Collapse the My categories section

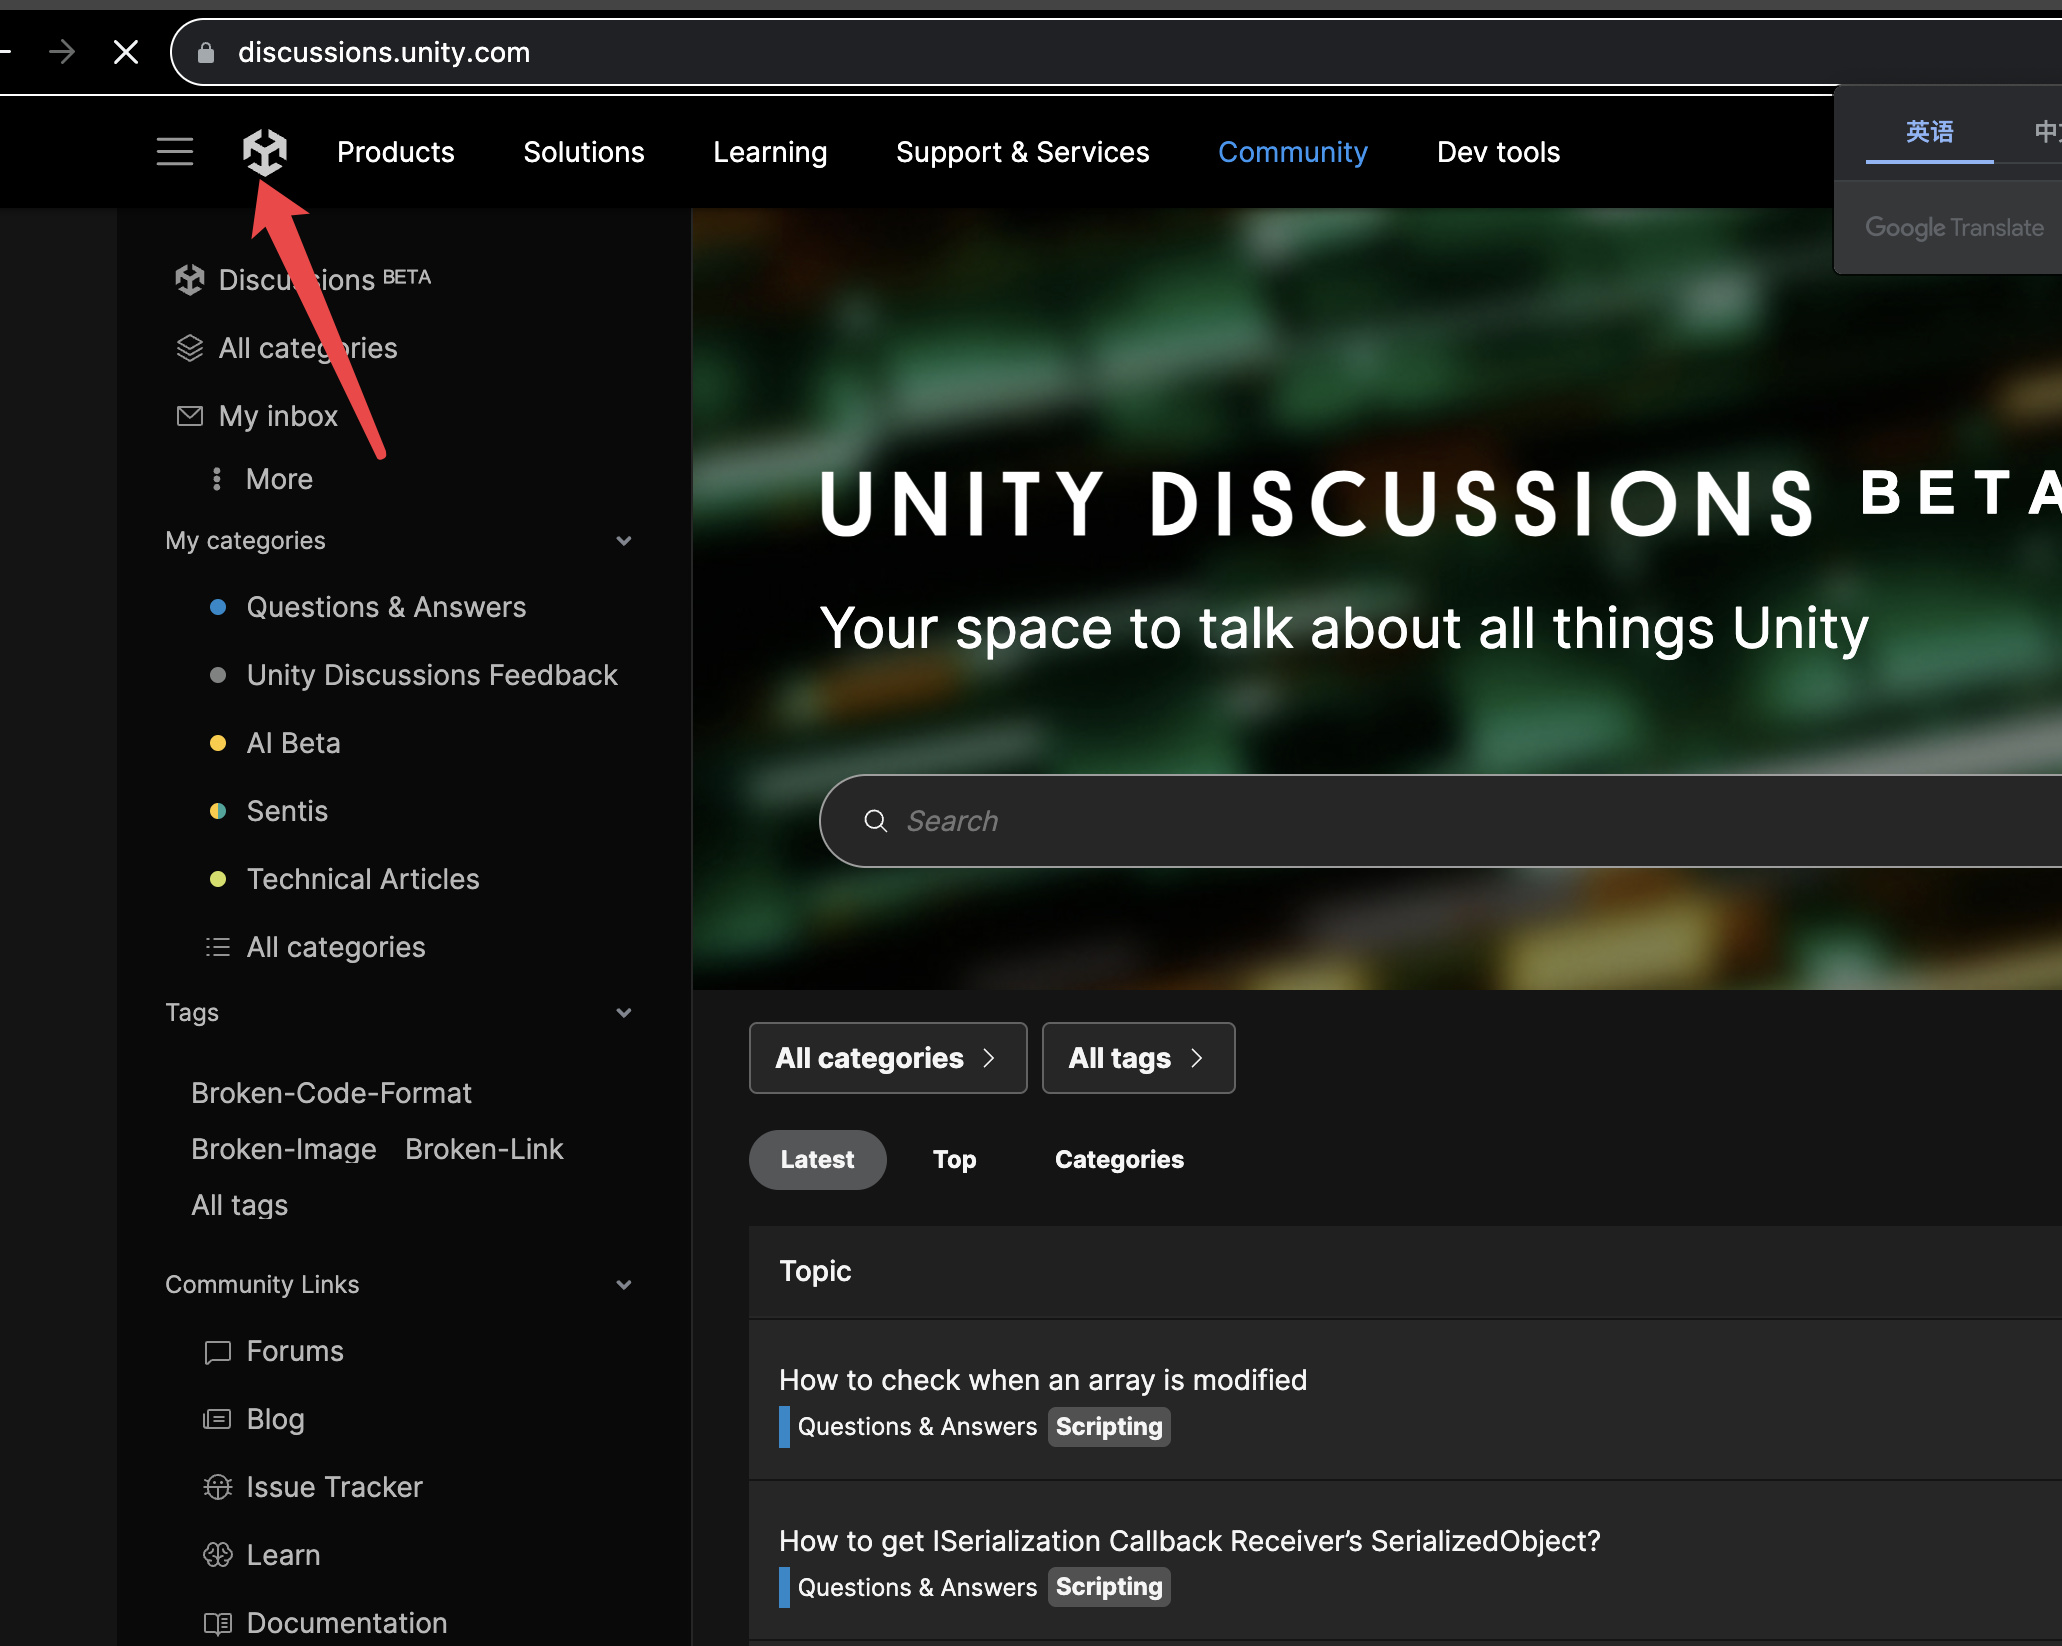624,541
